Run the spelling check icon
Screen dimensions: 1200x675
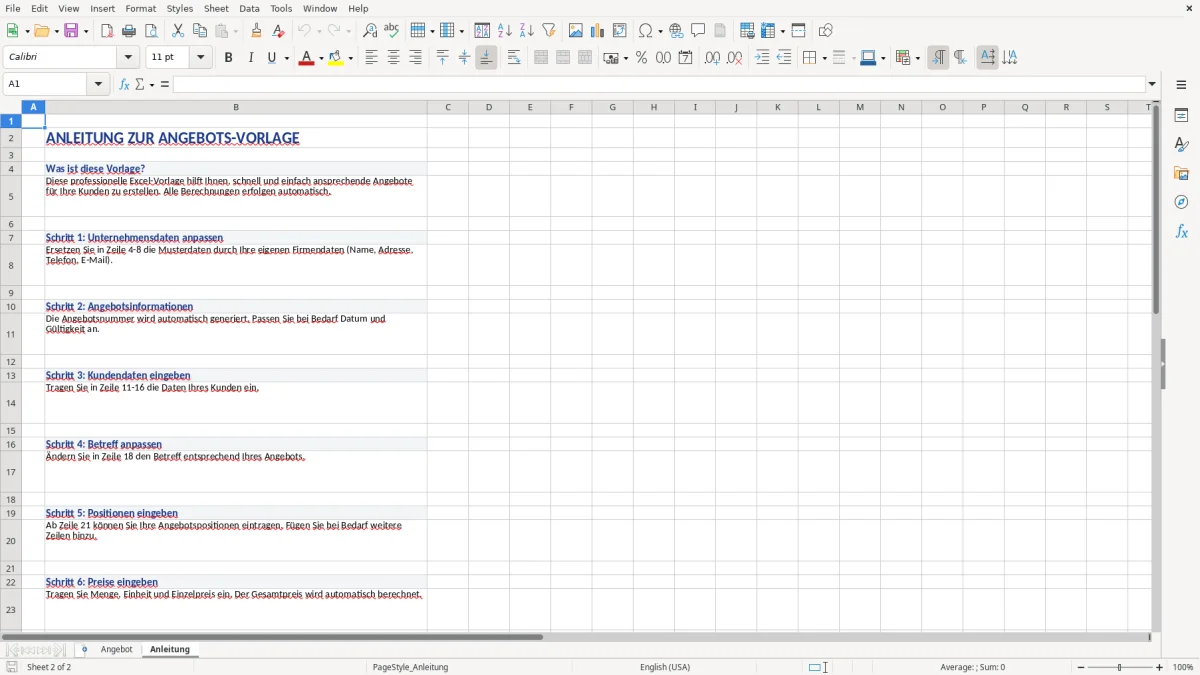point(392,31)
